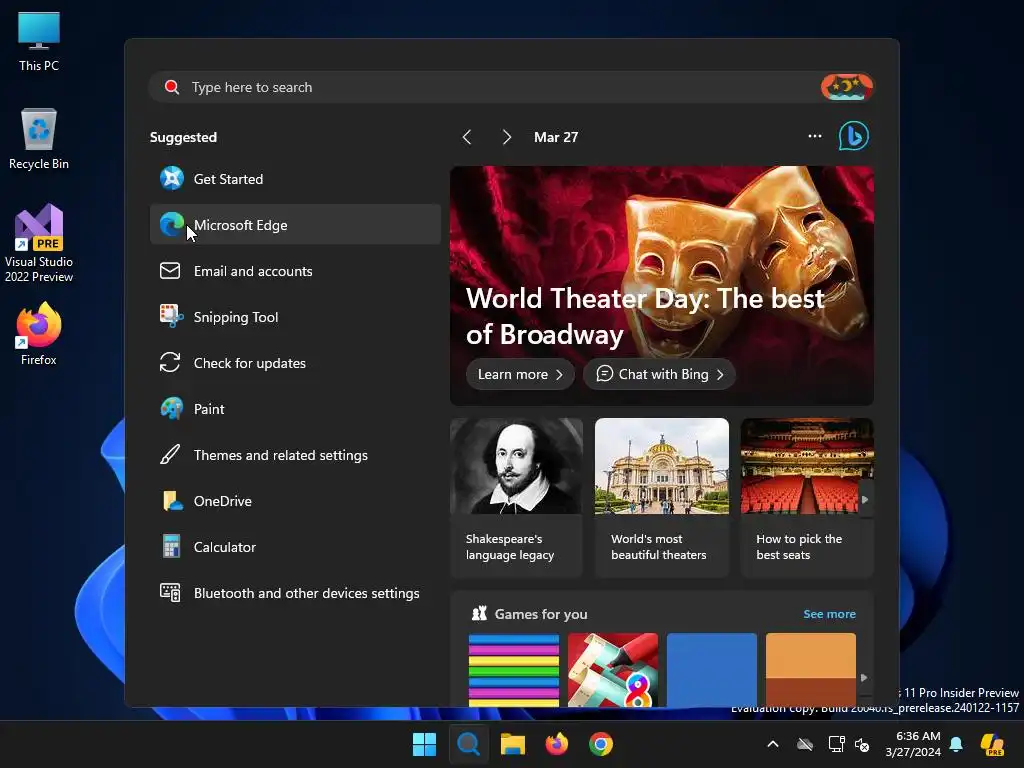
Task: Expand the hidden system tray icons chevron
Action: point(773,744)
